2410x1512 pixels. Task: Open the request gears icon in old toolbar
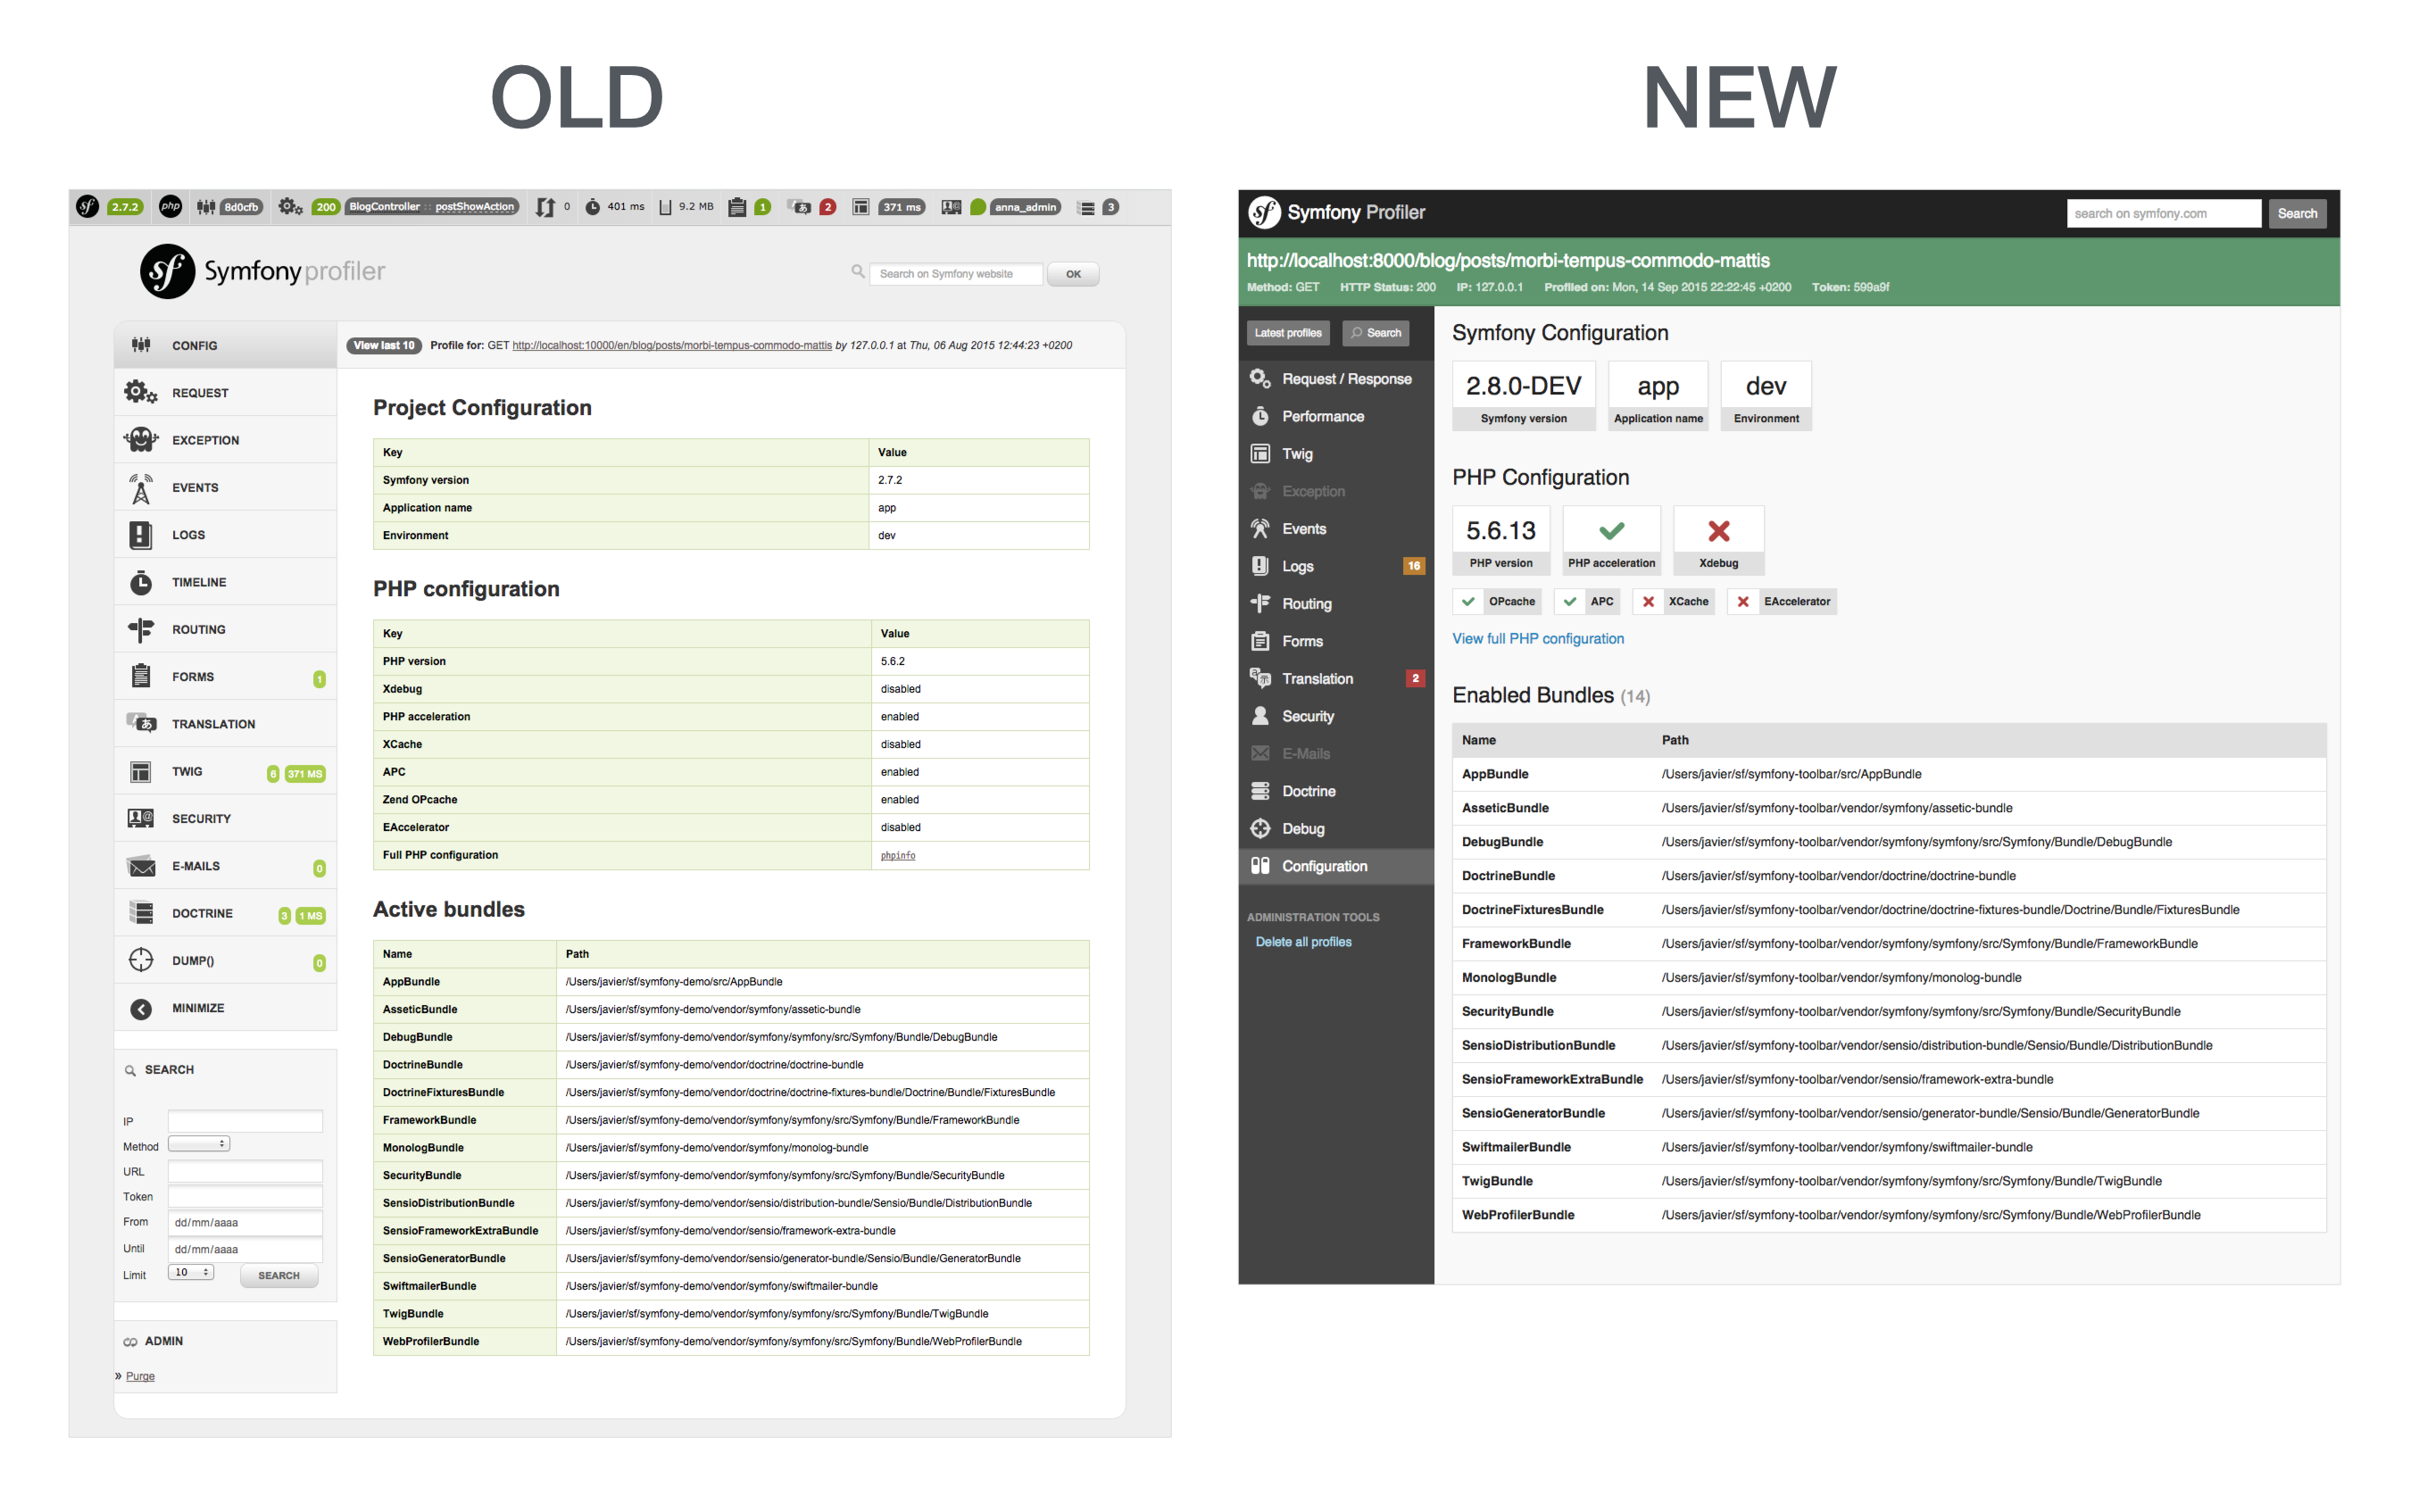[291, 207]
